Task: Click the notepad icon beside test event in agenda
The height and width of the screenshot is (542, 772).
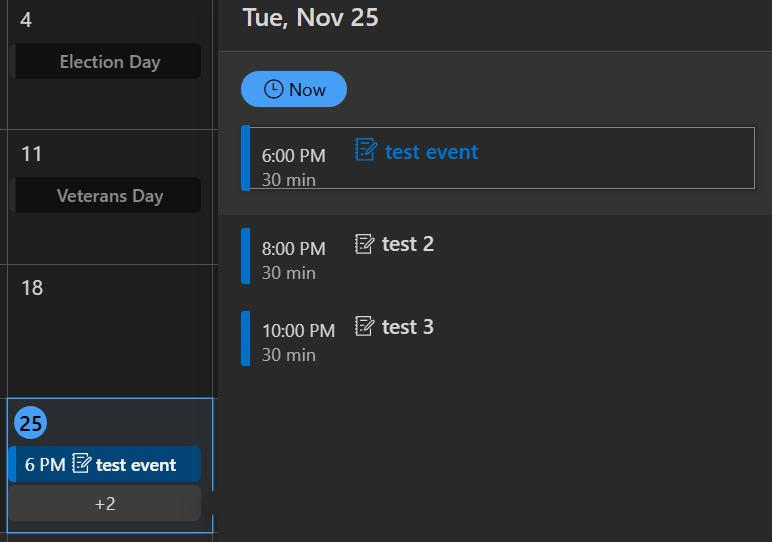Action: click(366, 150)
